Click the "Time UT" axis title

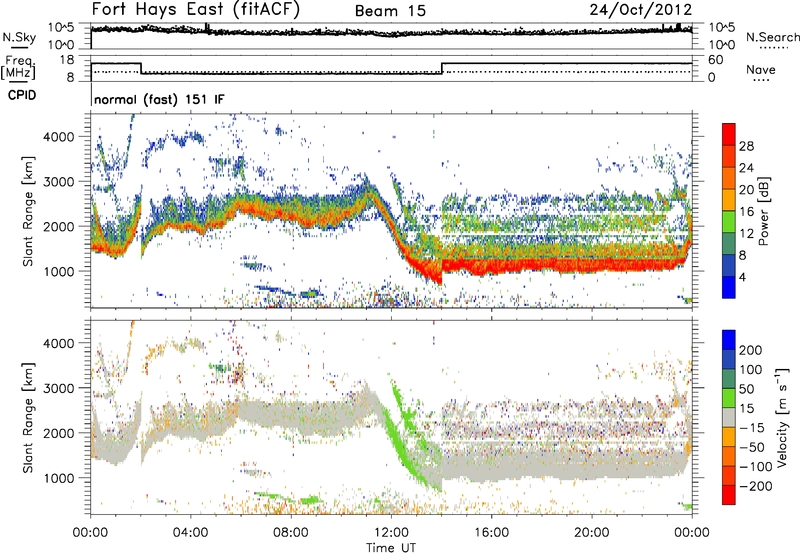coord(391,547)
